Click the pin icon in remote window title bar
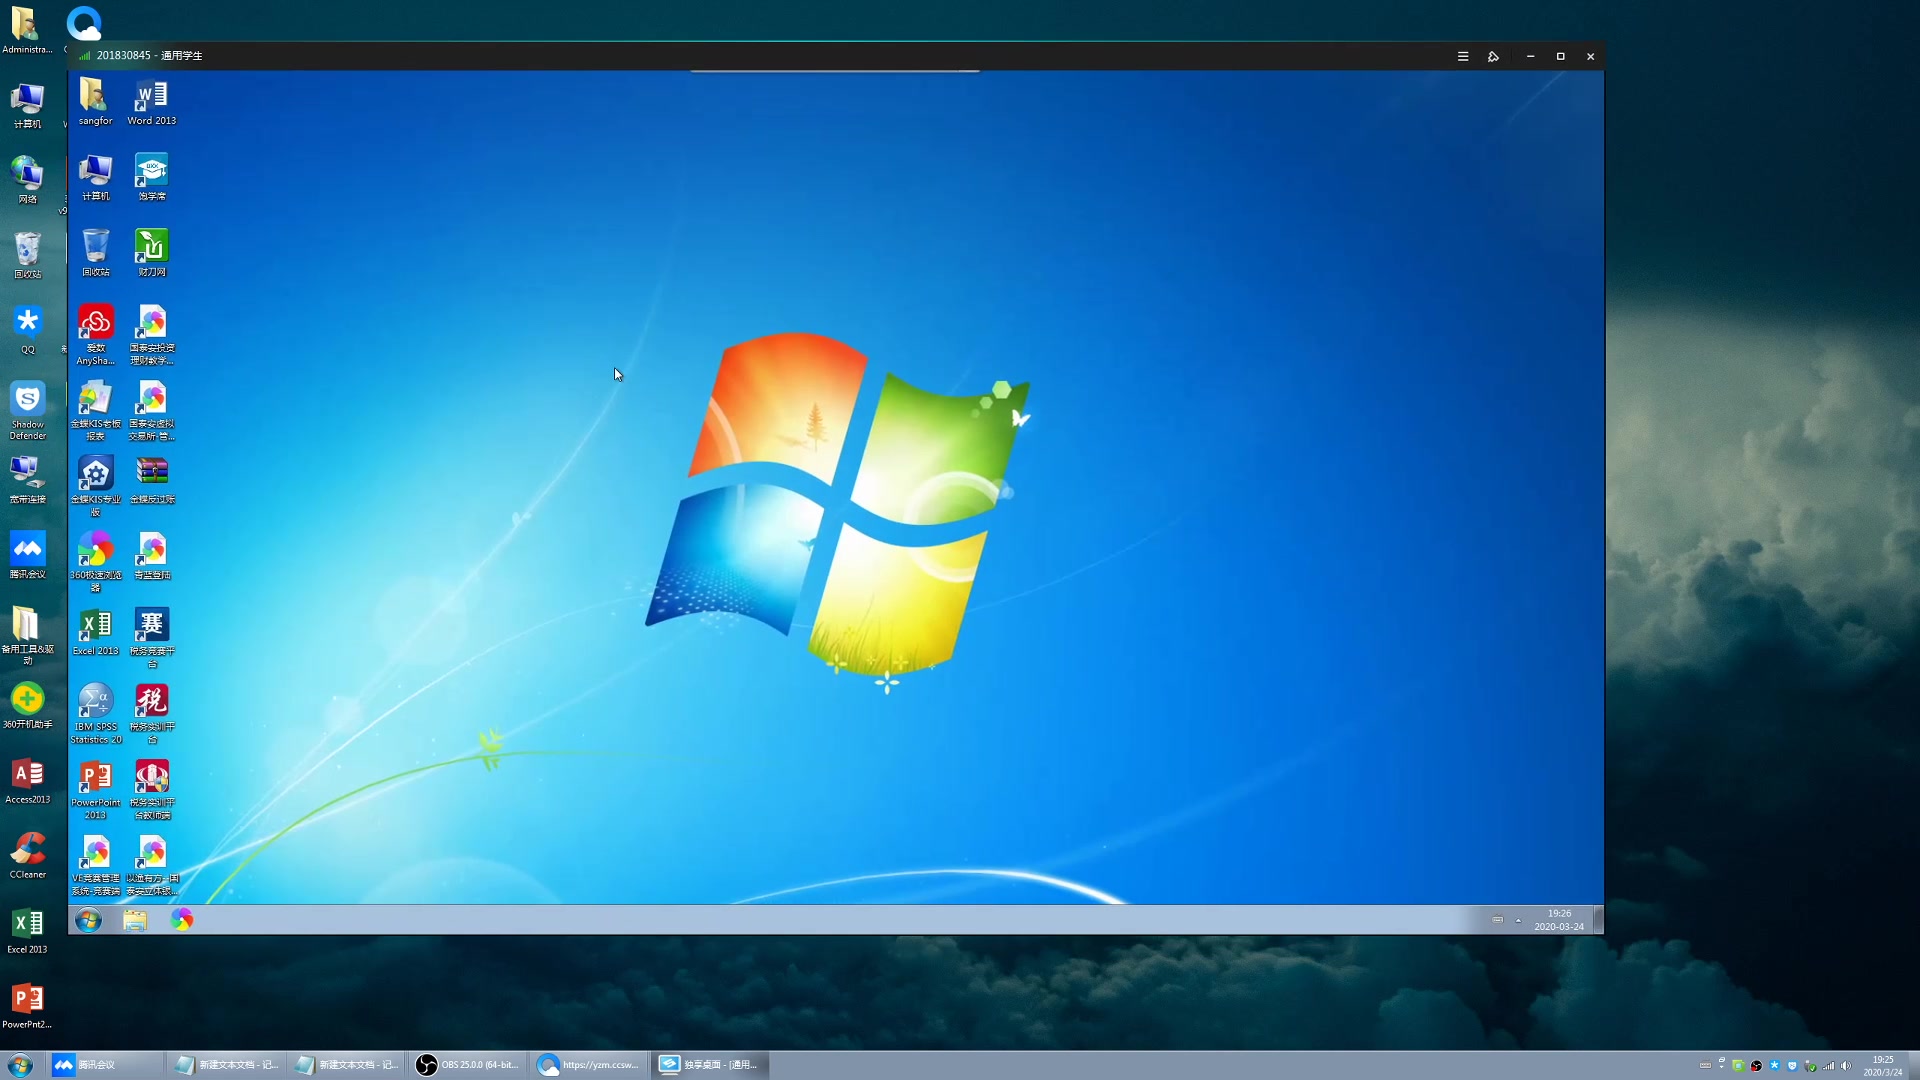Screen dimensions: 1920x1080 pos(1493,56)
